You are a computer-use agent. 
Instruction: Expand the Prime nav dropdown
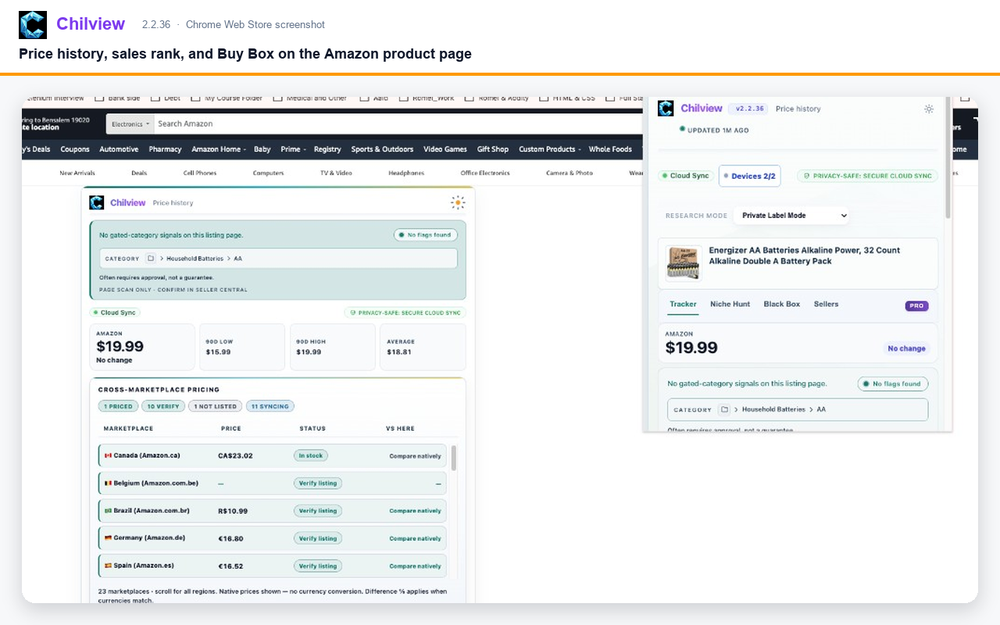point(293,149)
